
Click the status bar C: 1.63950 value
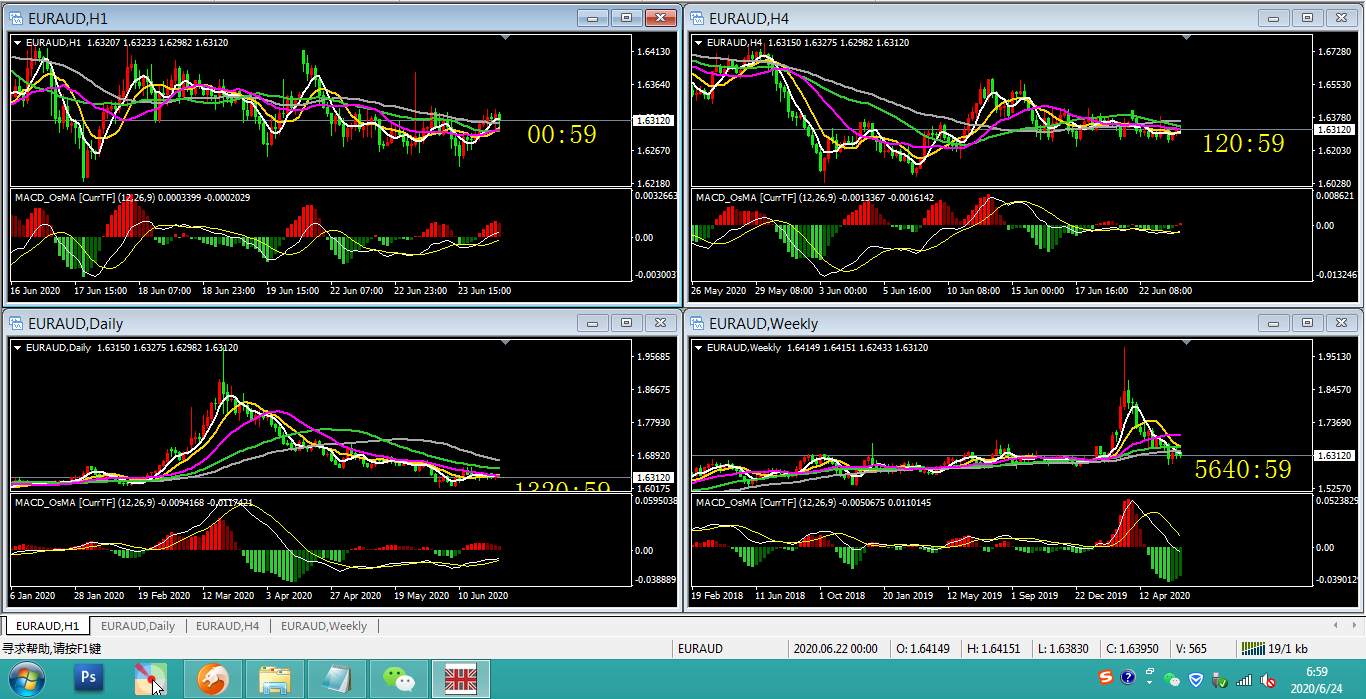tap(1132, 649)
